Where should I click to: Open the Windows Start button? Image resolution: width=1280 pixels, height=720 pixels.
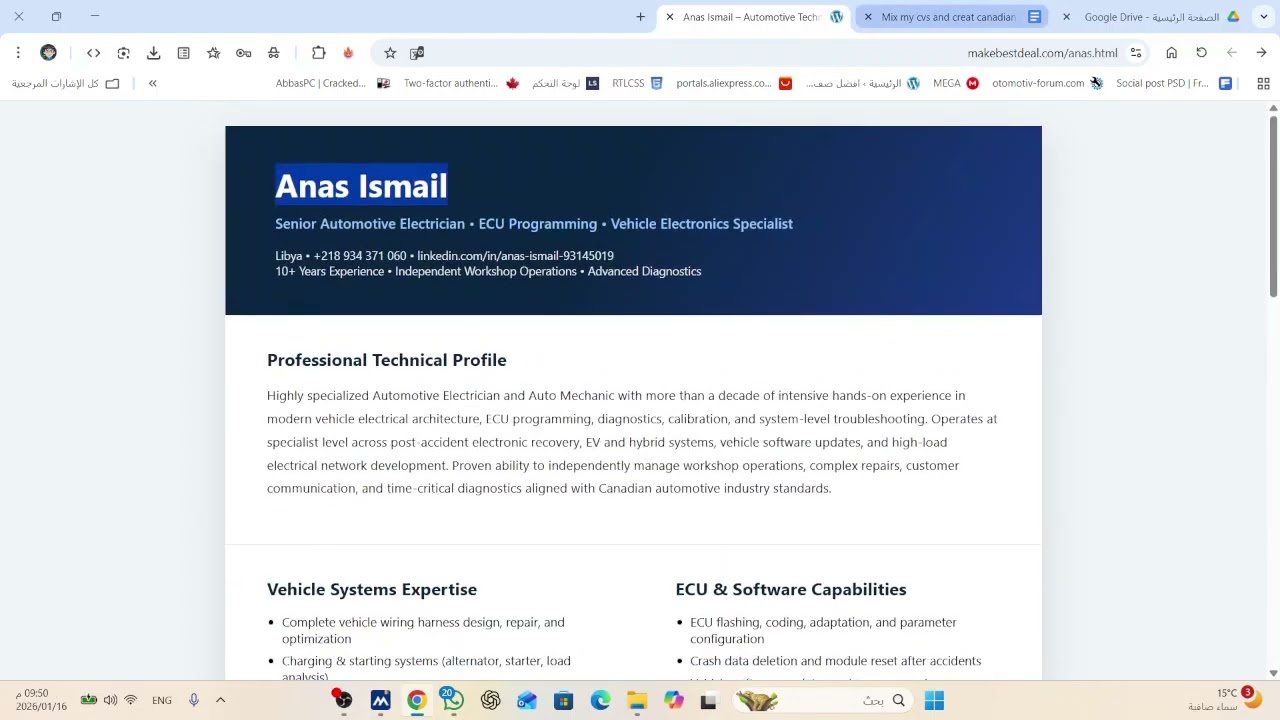point(934,701)
